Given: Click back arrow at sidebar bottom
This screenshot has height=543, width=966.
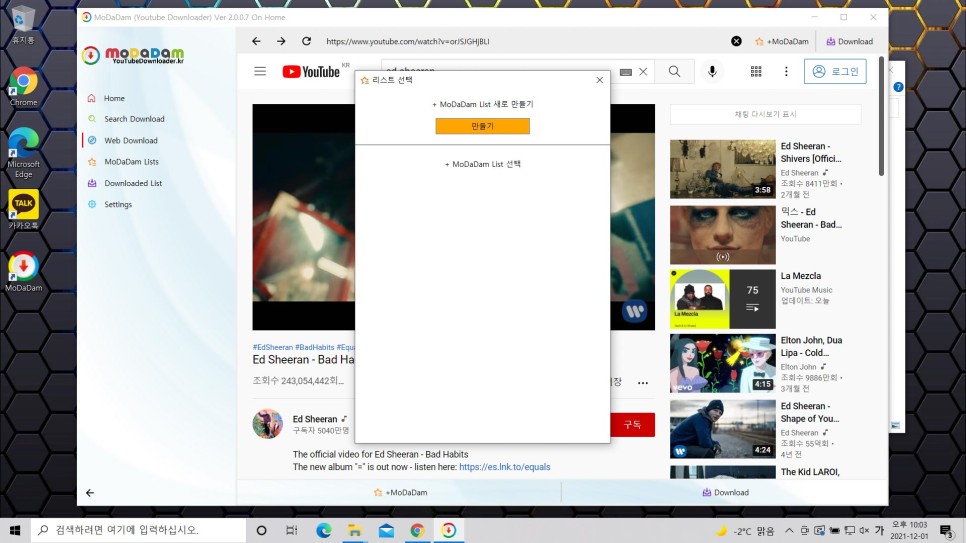Looking at the screenshot, I should tap(90, 492).
